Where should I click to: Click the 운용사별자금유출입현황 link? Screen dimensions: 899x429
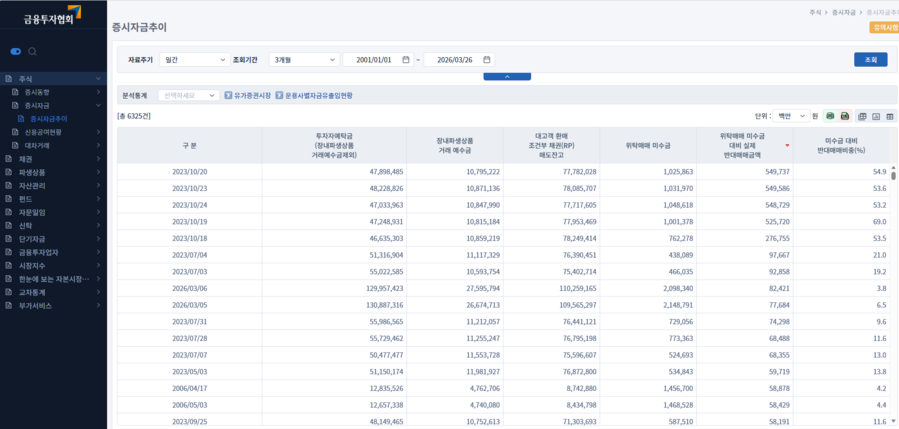(x=318, y=96)
